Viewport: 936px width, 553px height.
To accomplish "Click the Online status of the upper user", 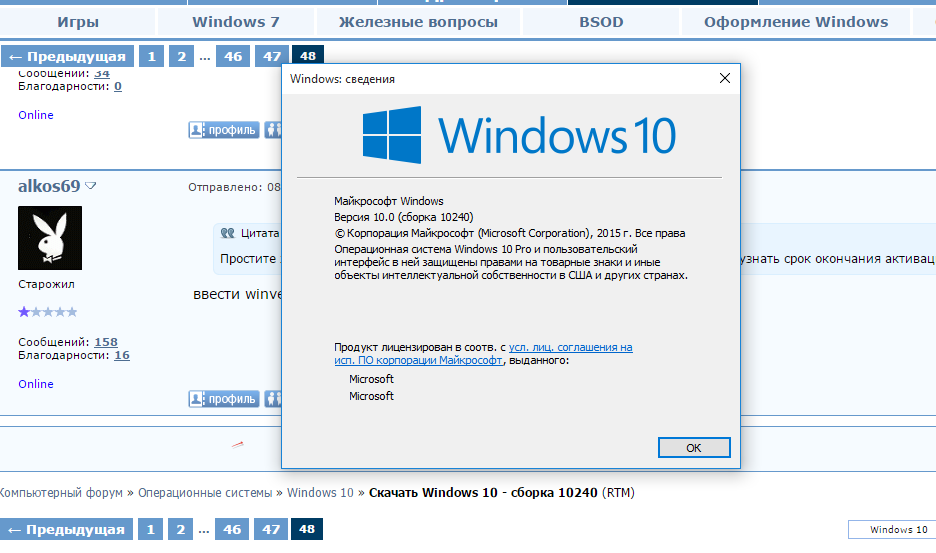I will (36, 115).
